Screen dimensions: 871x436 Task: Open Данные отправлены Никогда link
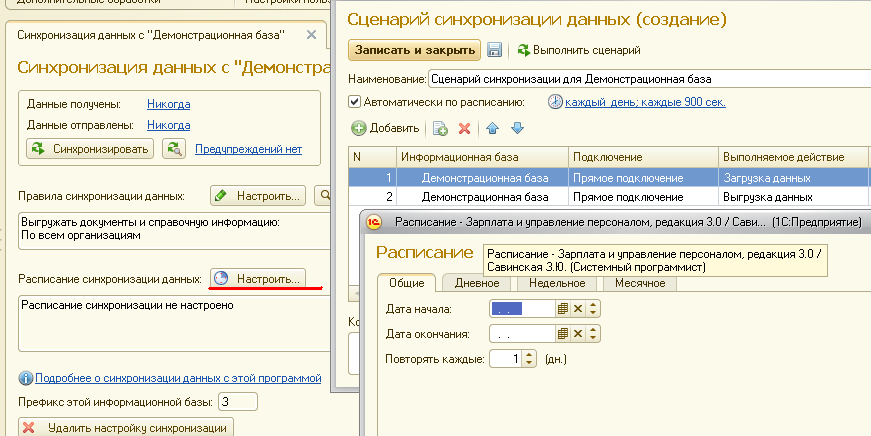(168, 126)
